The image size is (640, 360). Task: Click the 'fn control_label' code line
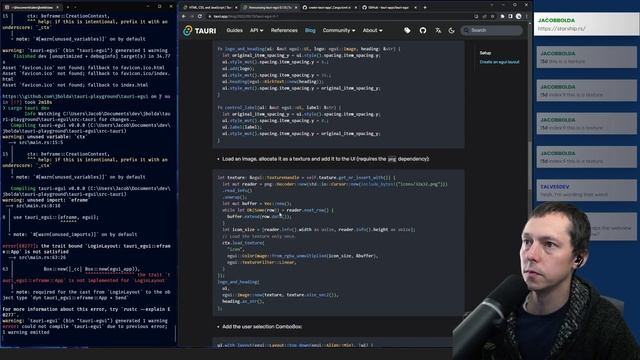click(x=279, y=108)
